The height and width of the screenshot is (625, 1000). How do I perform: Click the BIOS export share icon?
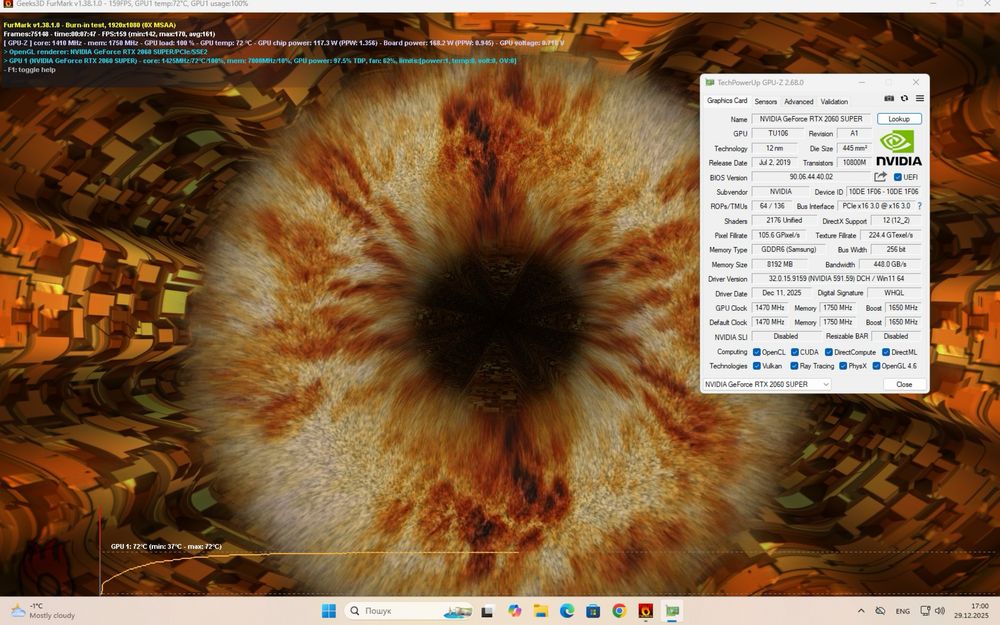880,177
